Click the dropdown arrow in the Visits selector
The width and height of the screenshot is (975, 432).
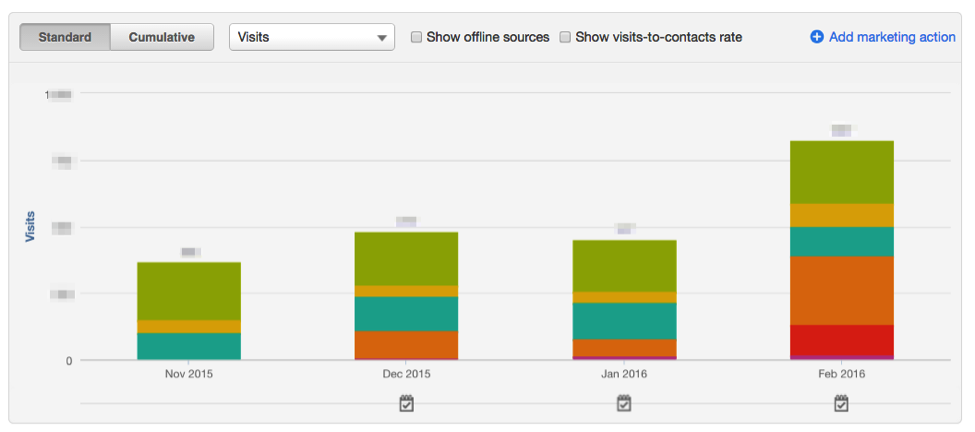click(382, 38)
